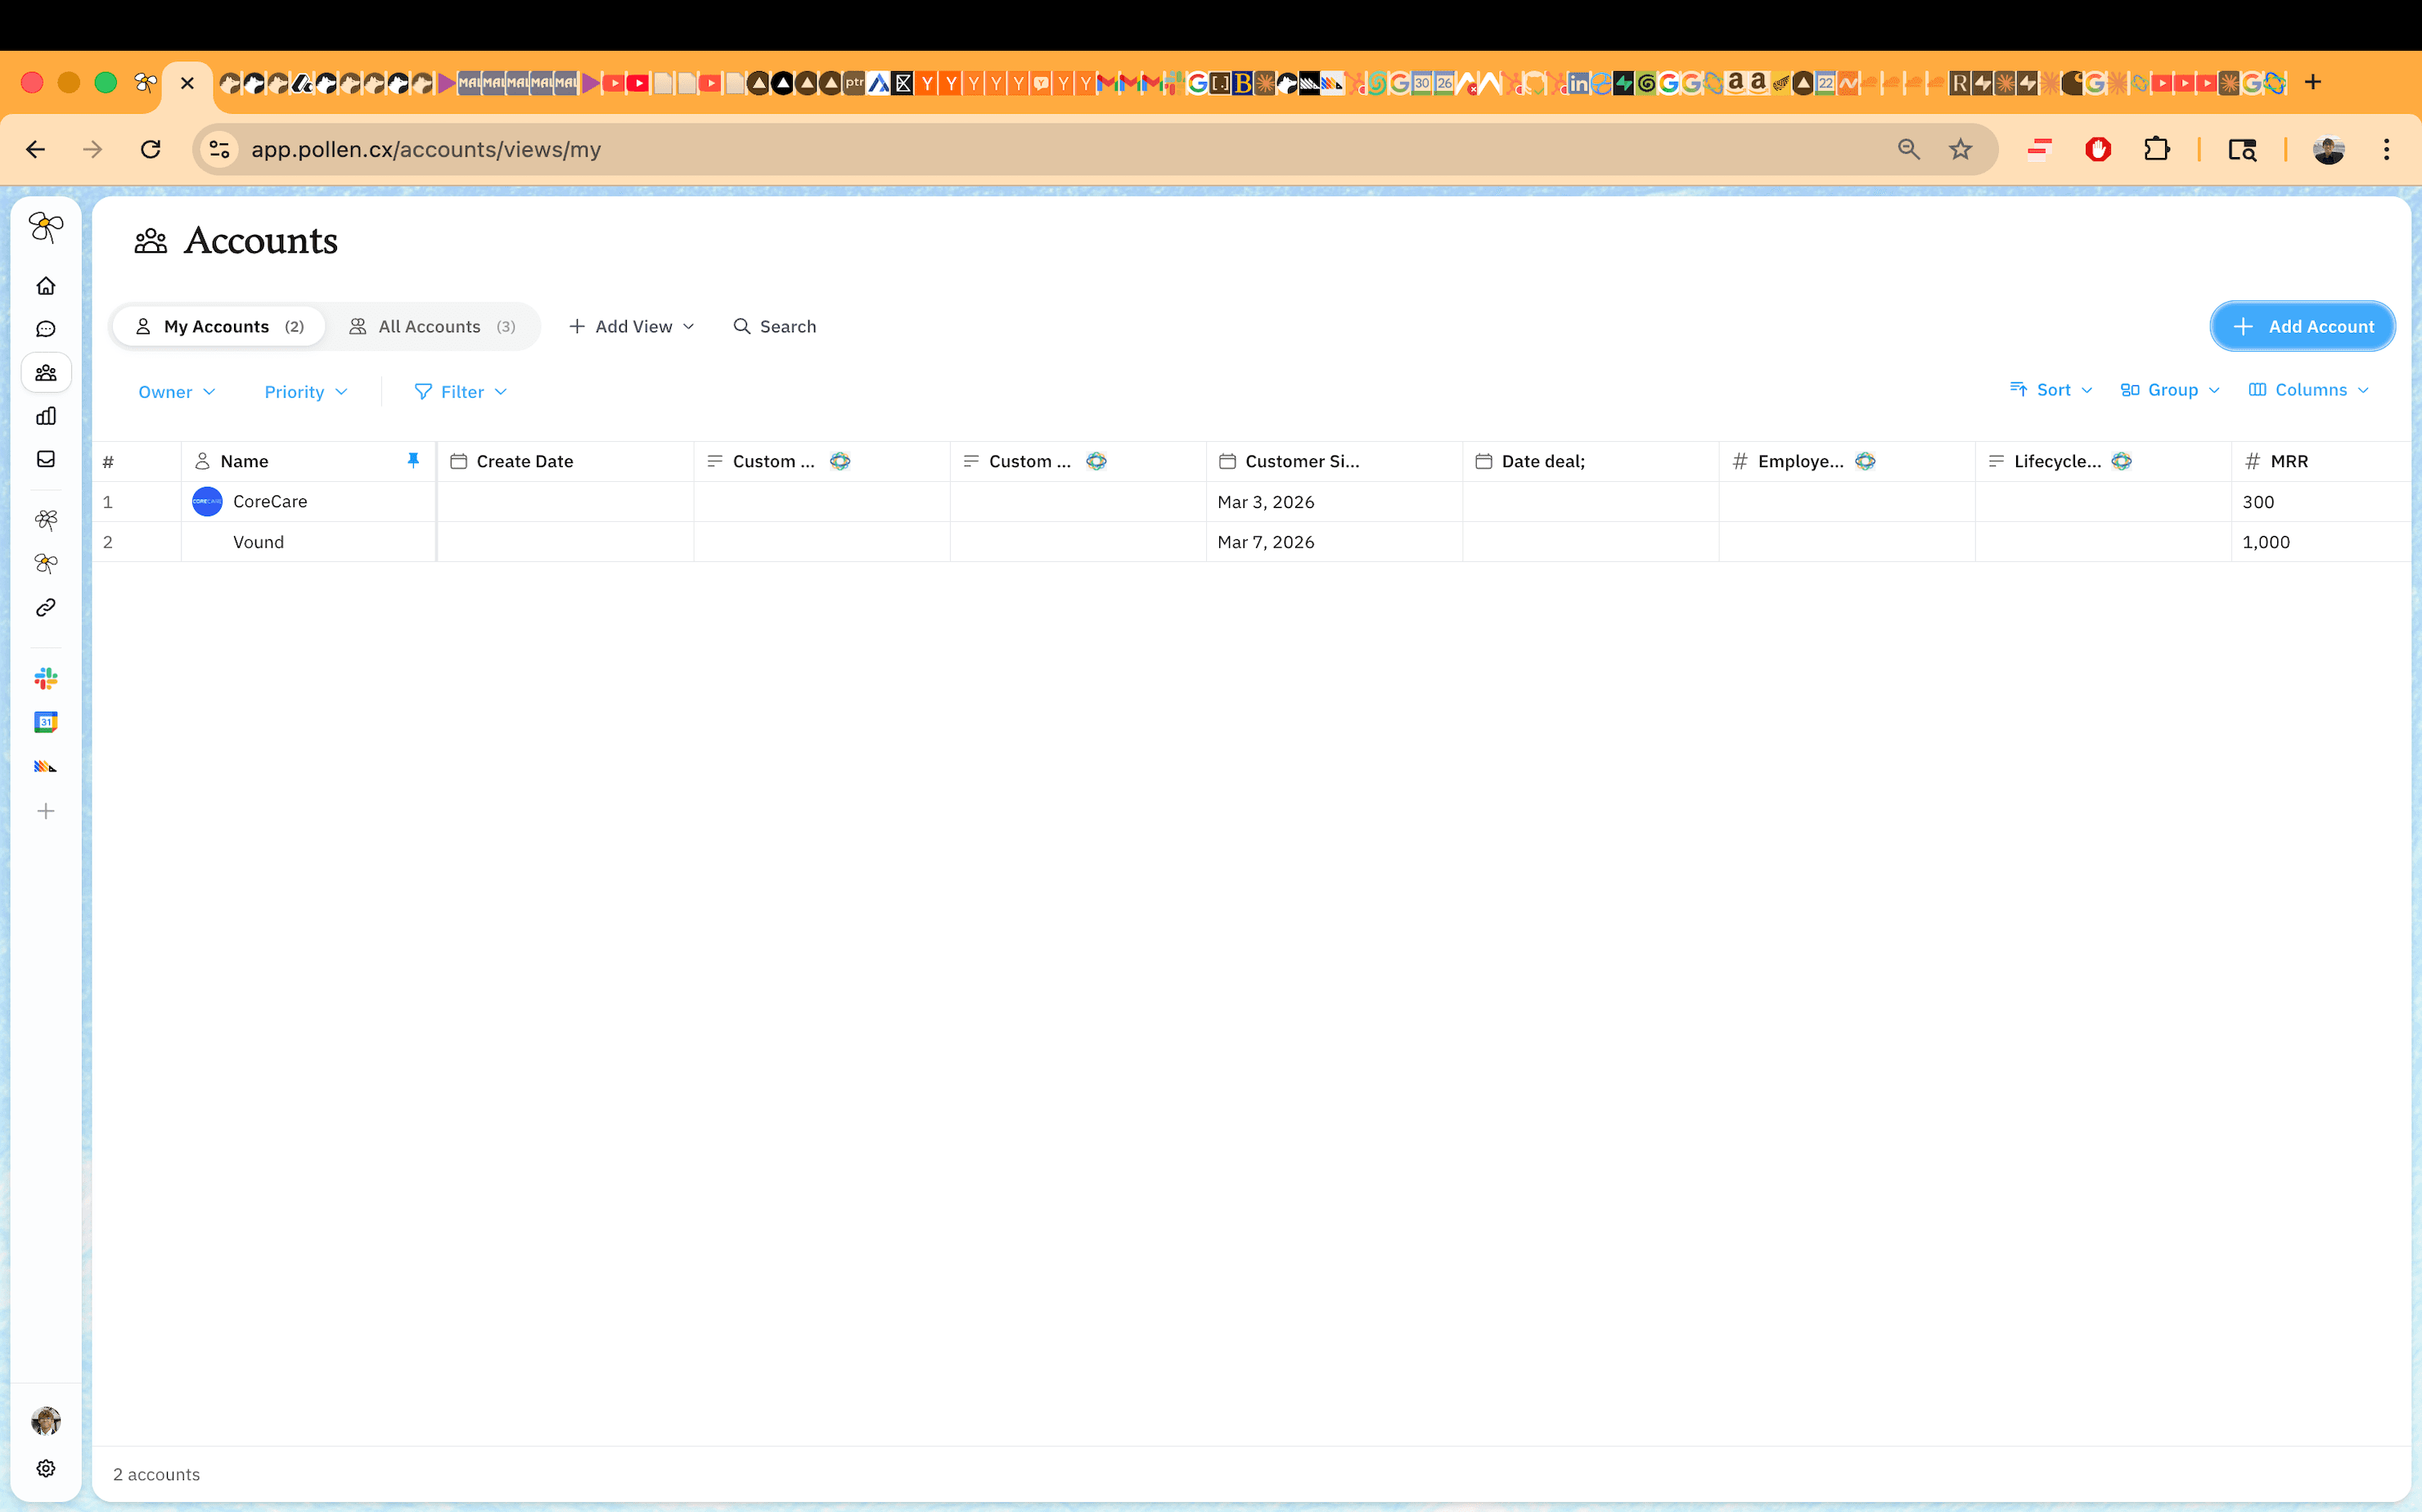Click the Chrome profile avatar
Viewport: 2422px width, 1512px height.
tap(2329, 149)
